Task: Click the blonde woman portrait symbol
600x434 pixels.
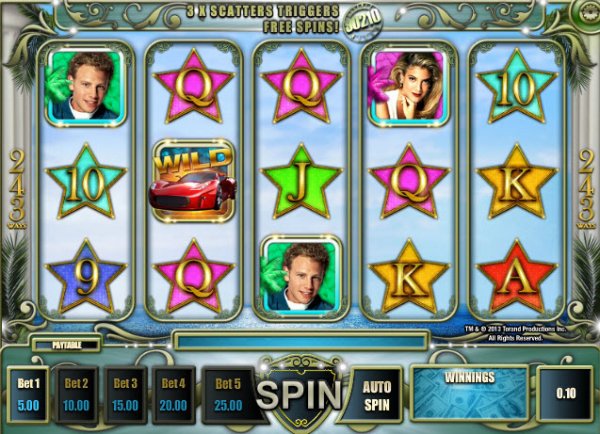Action: point(408,87)
